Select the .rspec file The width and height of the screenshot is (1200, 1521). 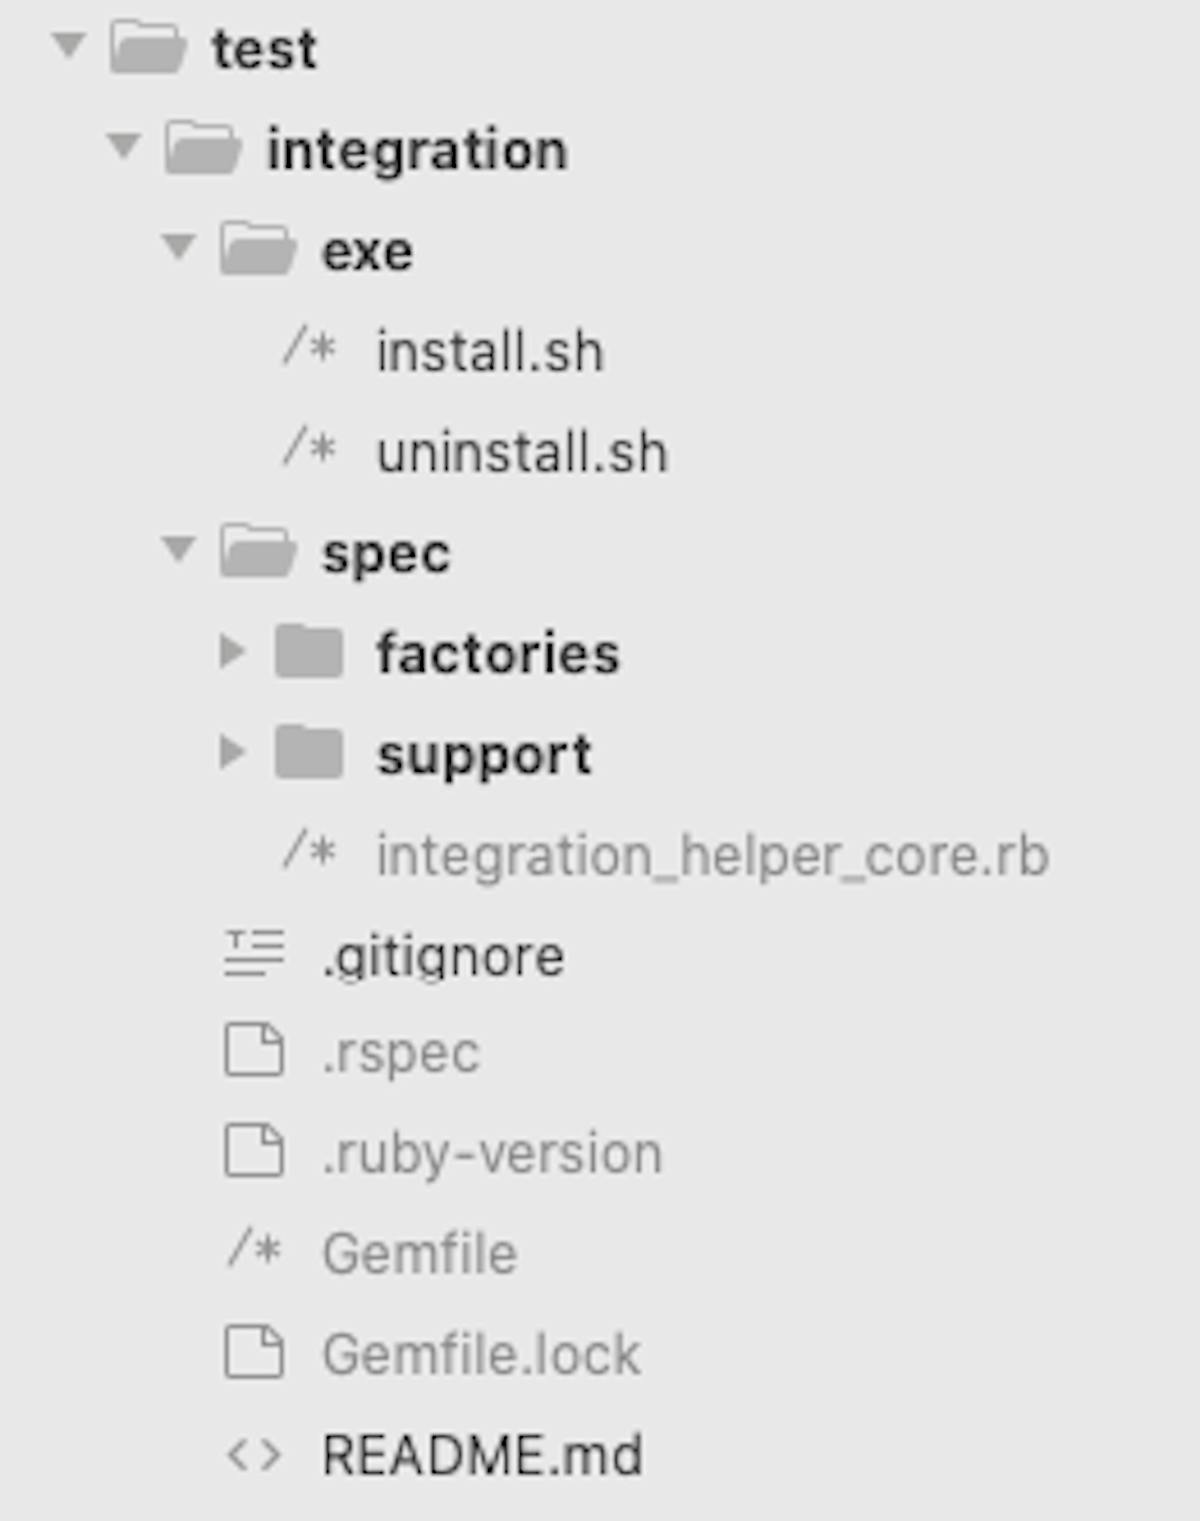point(401,1054)
